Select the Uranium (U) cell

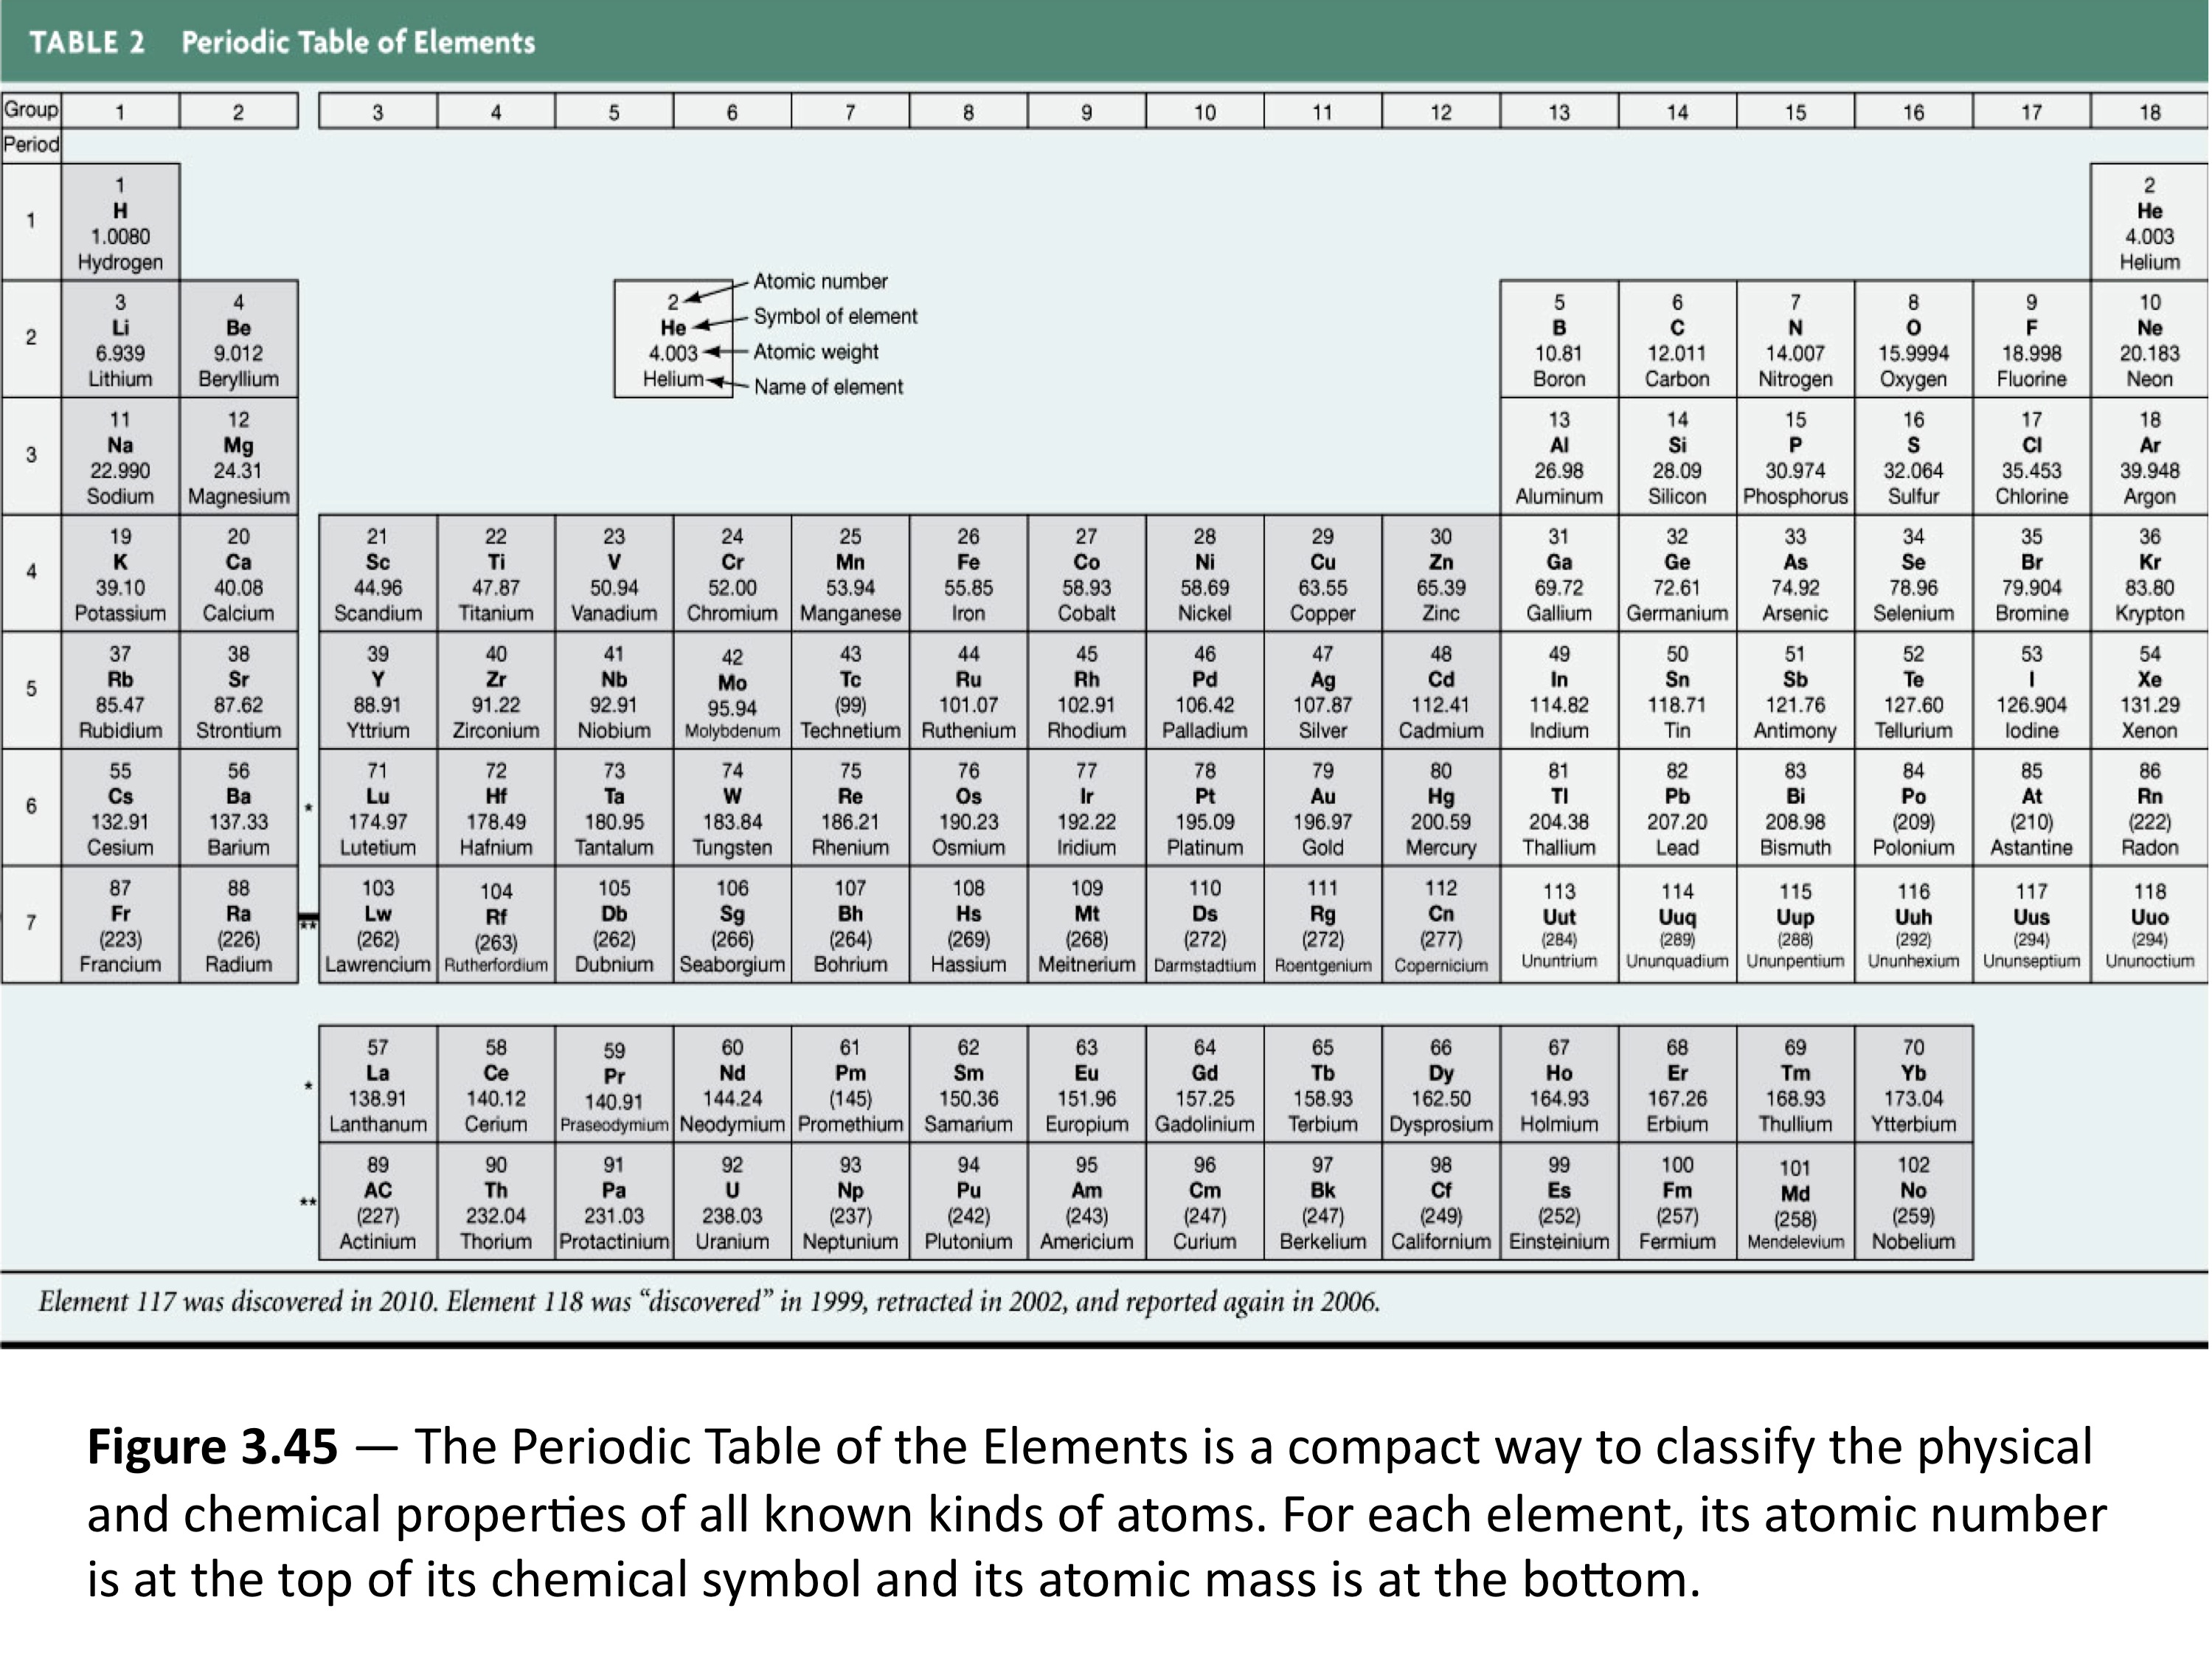(x=732, y=1202)
